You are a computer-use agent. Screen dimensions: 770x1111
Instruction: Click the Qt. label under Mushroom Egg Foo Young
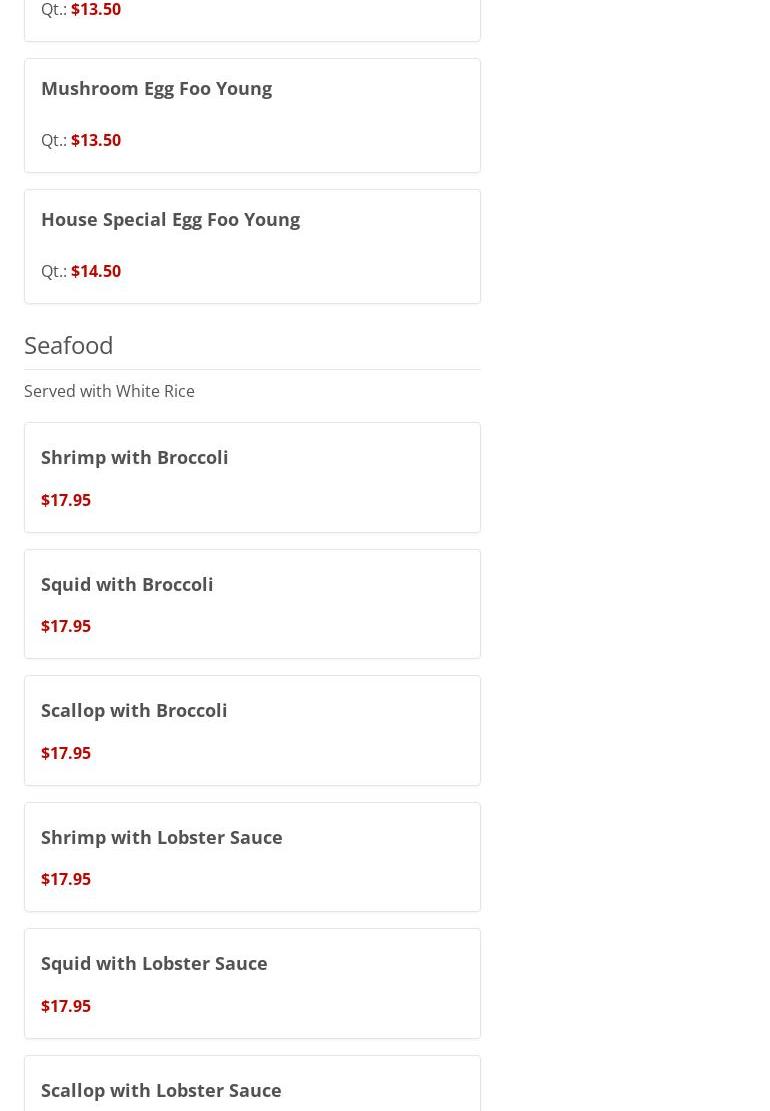coord(54,140)
